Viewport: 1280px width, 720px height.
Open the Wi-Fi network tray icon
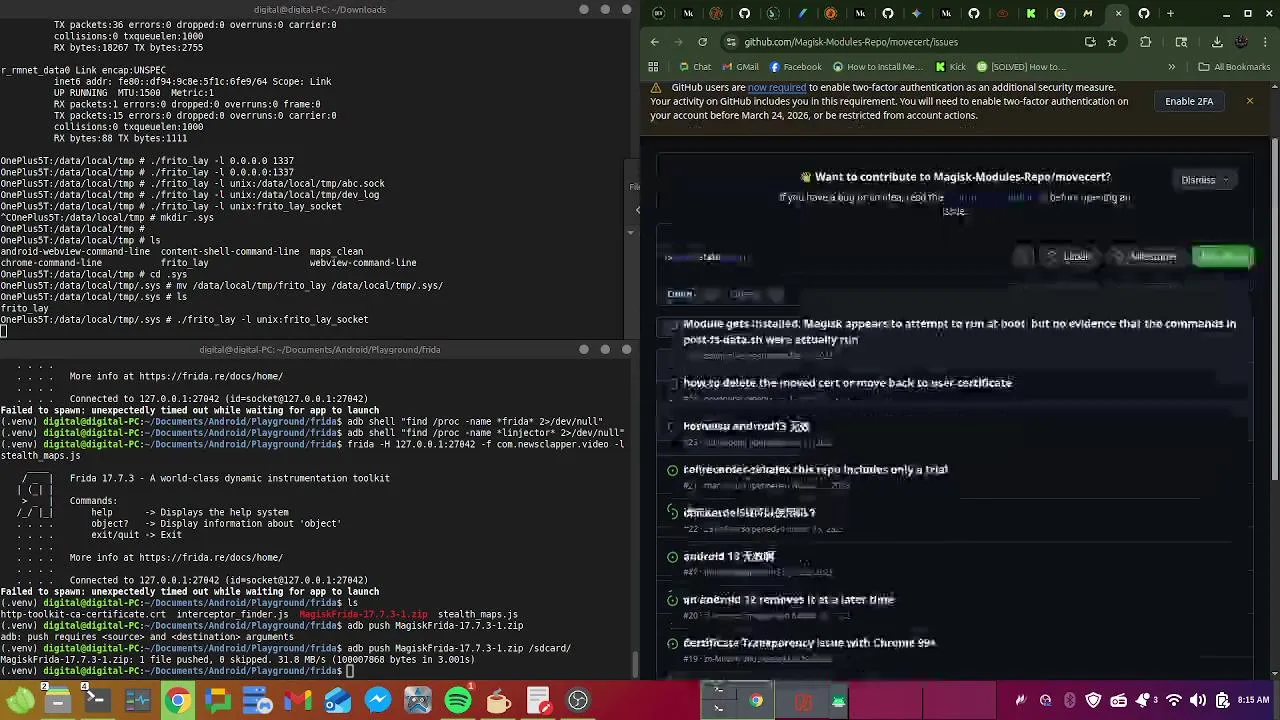click(1174, 701)
